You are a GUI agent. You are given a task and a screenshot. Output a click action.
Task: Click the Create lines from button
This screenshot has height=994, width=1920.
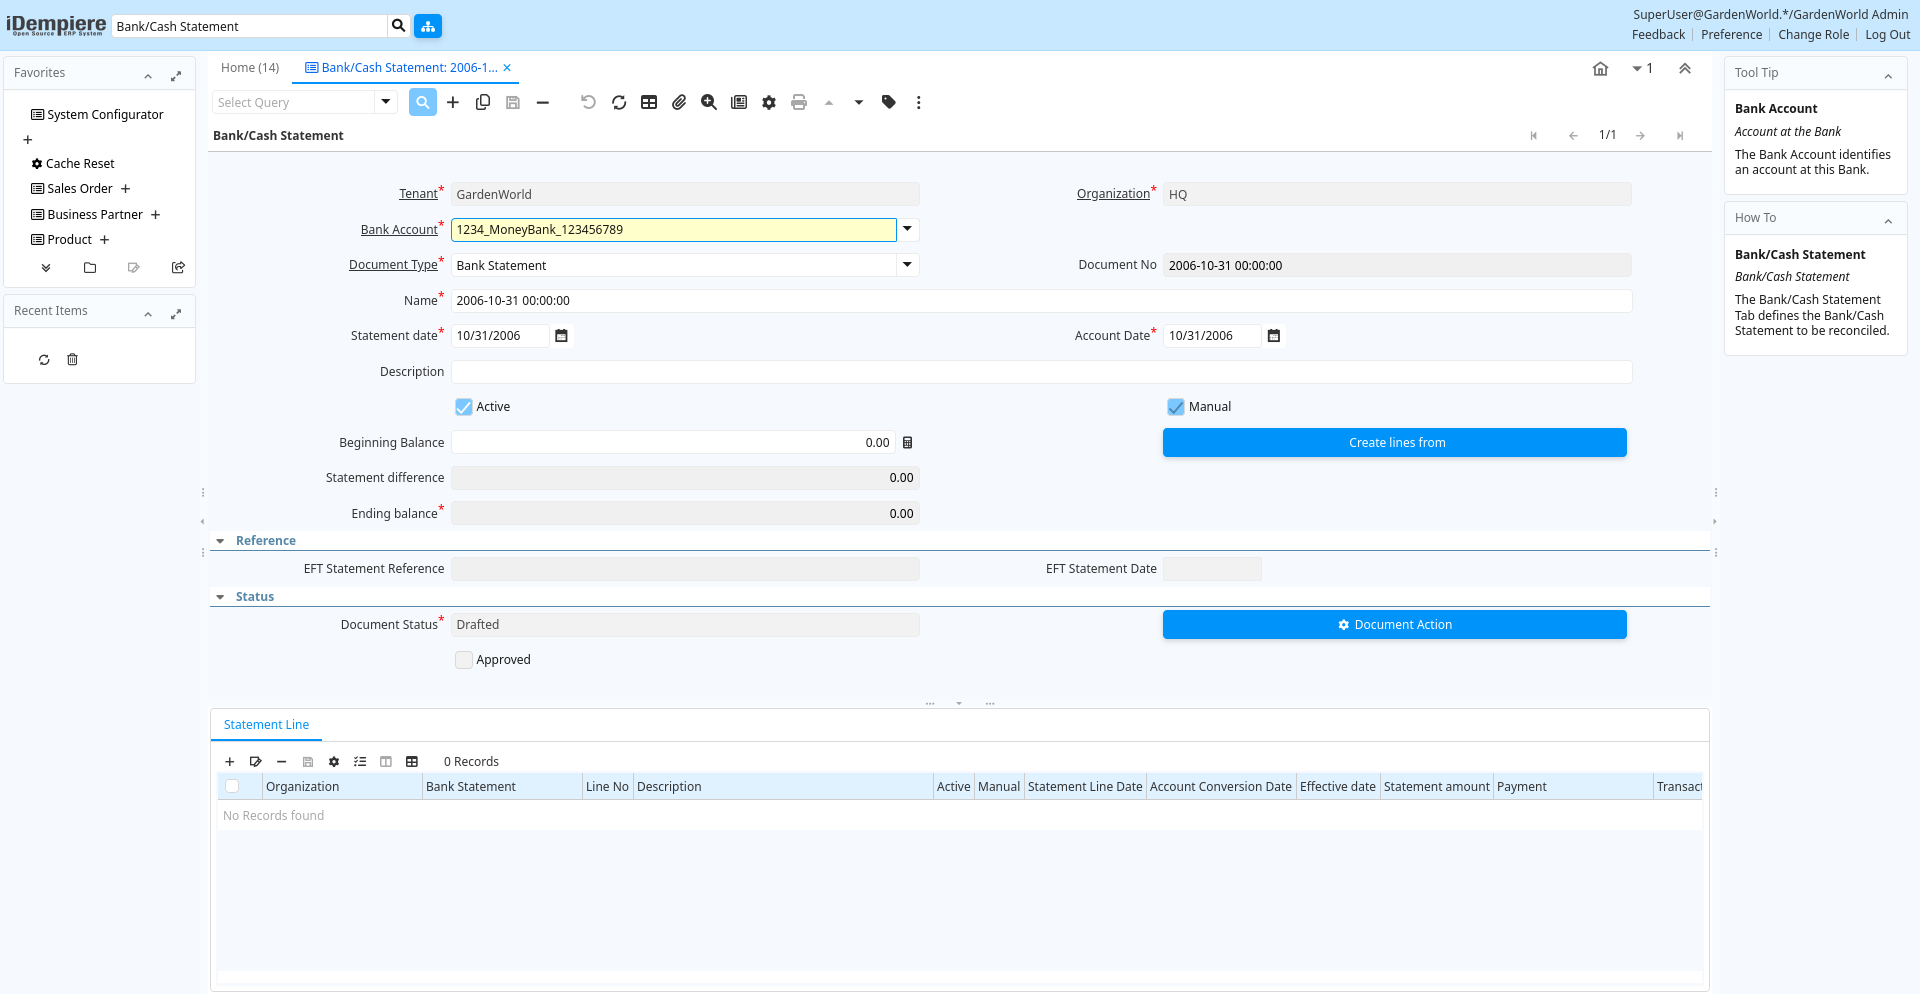(x=1394, y=443)
